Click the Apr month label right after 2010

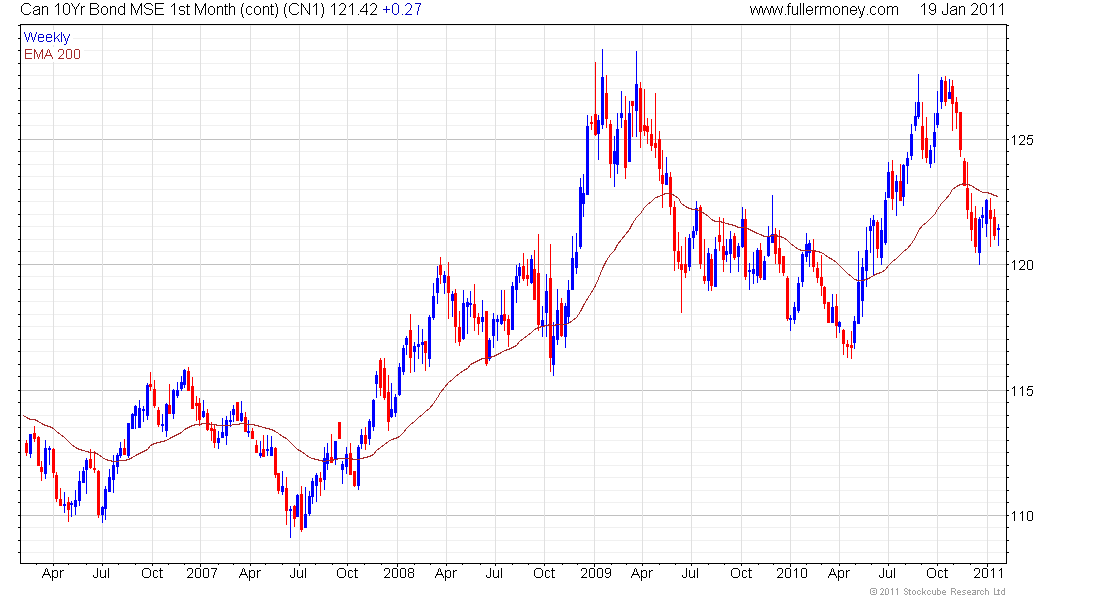point(840,574)
